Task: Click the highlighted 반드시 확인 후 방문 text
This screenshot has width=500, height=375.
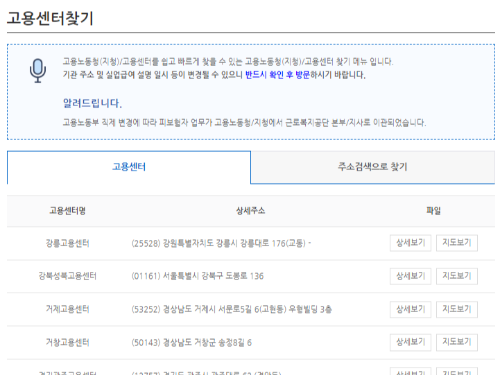Action: 277,75
